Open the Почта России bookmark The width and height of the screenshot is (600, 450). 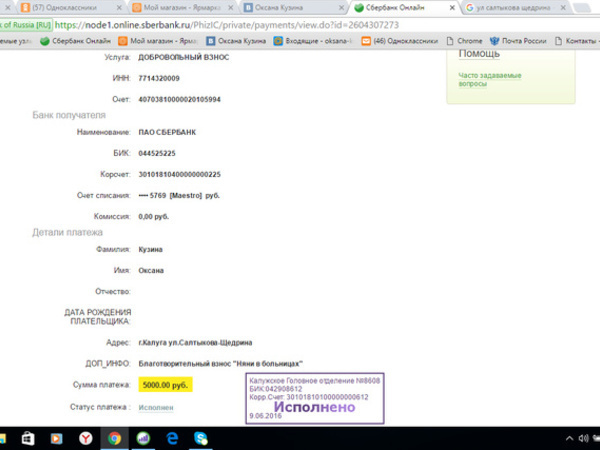pyautogui.click(x=518, y=41)
